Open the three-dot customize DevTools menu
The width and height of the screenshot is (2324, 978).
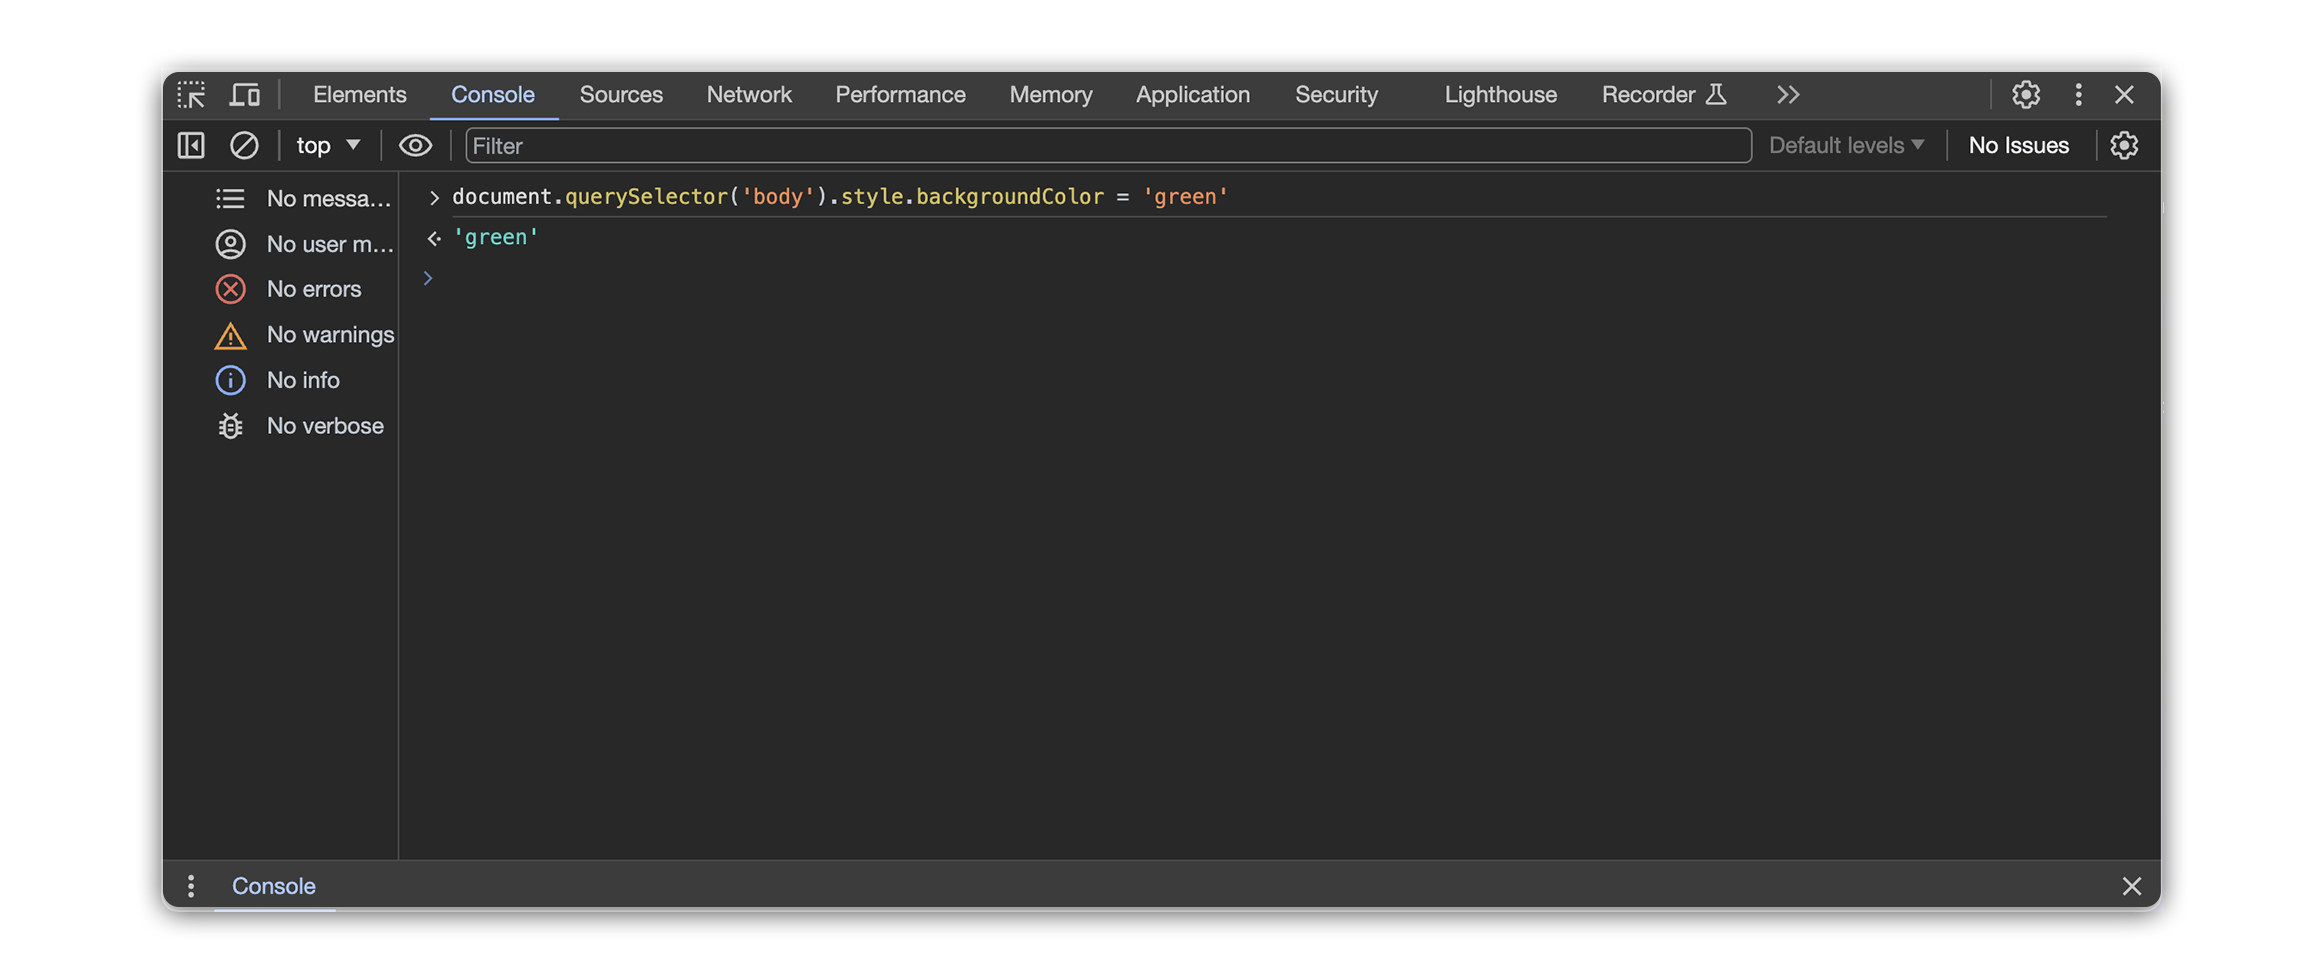2078,95
